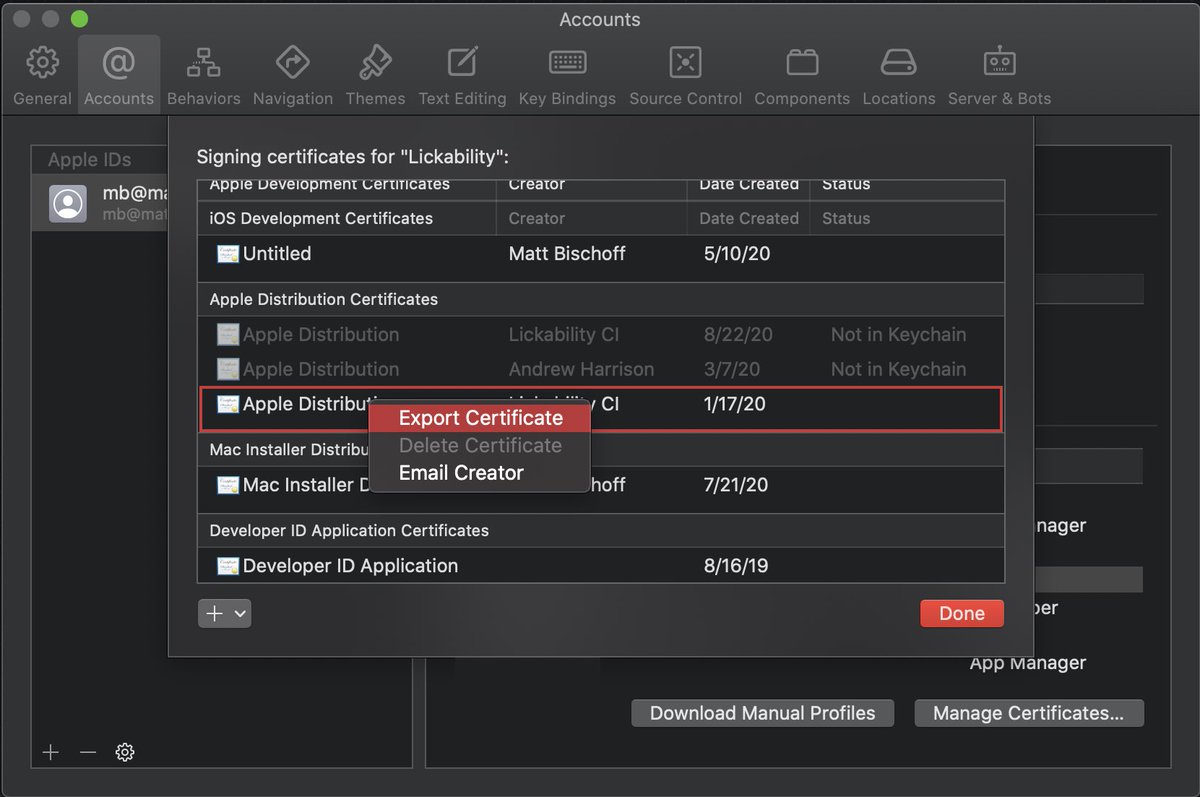Open Key Bindings preferences

[567, 75]
